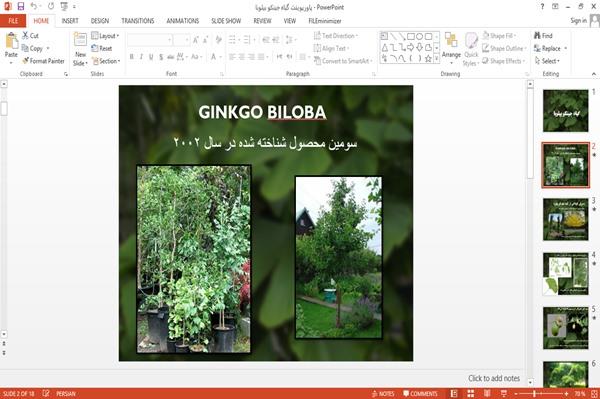Switch to the DESIGN tab

pos(99,21)
